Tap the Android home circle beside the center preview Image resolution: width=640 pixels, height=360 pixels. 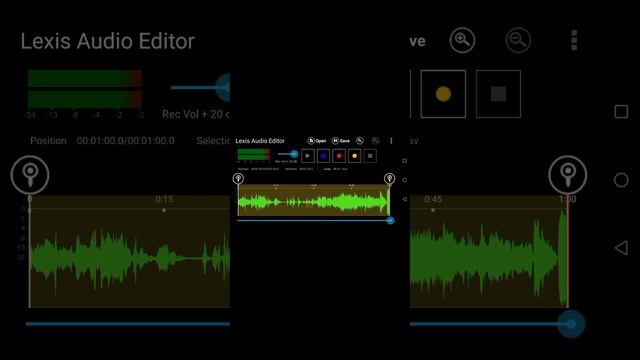[404, 180]
